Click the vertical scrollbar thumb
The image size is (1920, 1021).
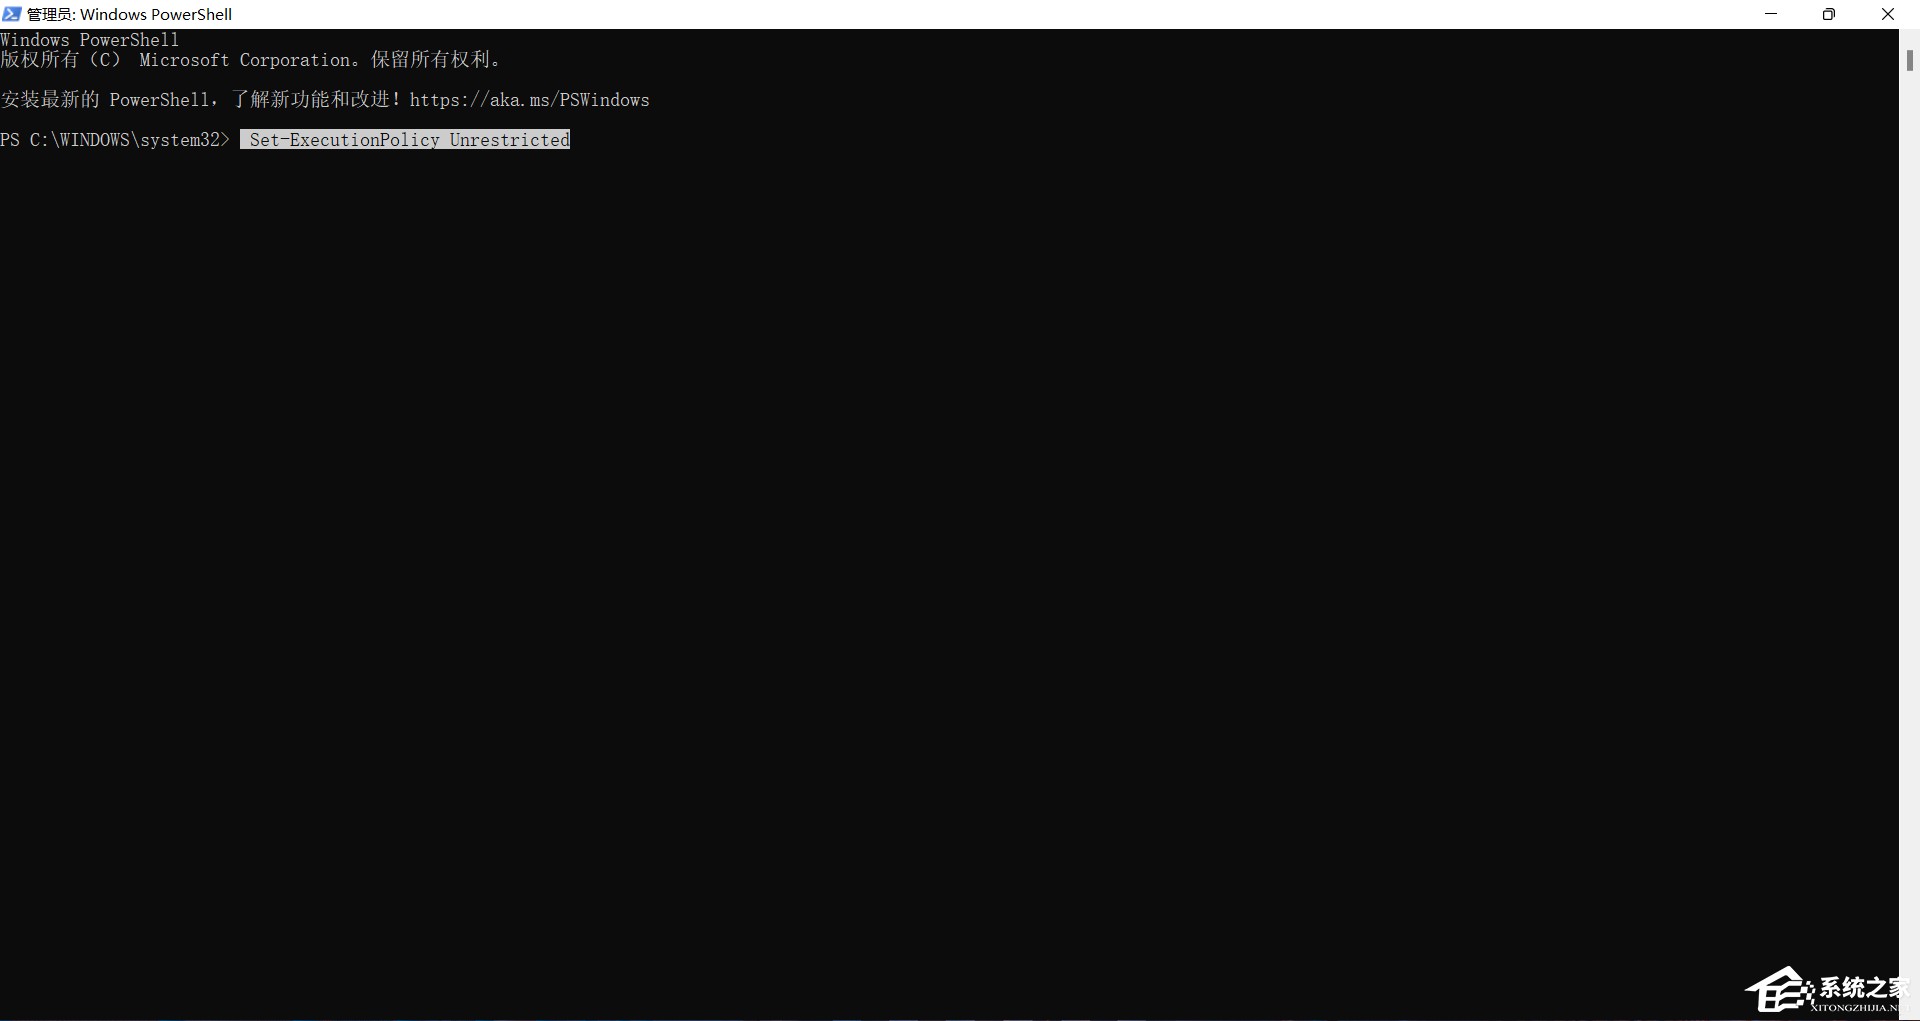click(x=1910, y=60)
